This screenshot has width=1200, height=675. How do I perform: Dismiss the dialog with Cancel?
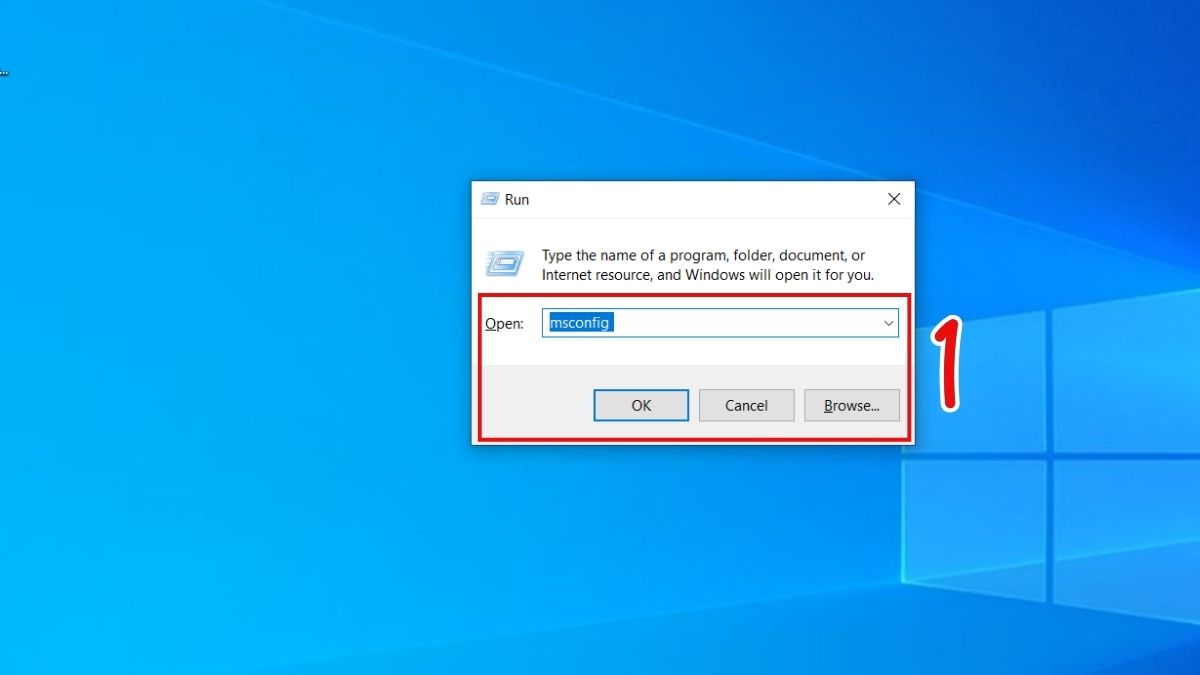click(x=746, y=405)
